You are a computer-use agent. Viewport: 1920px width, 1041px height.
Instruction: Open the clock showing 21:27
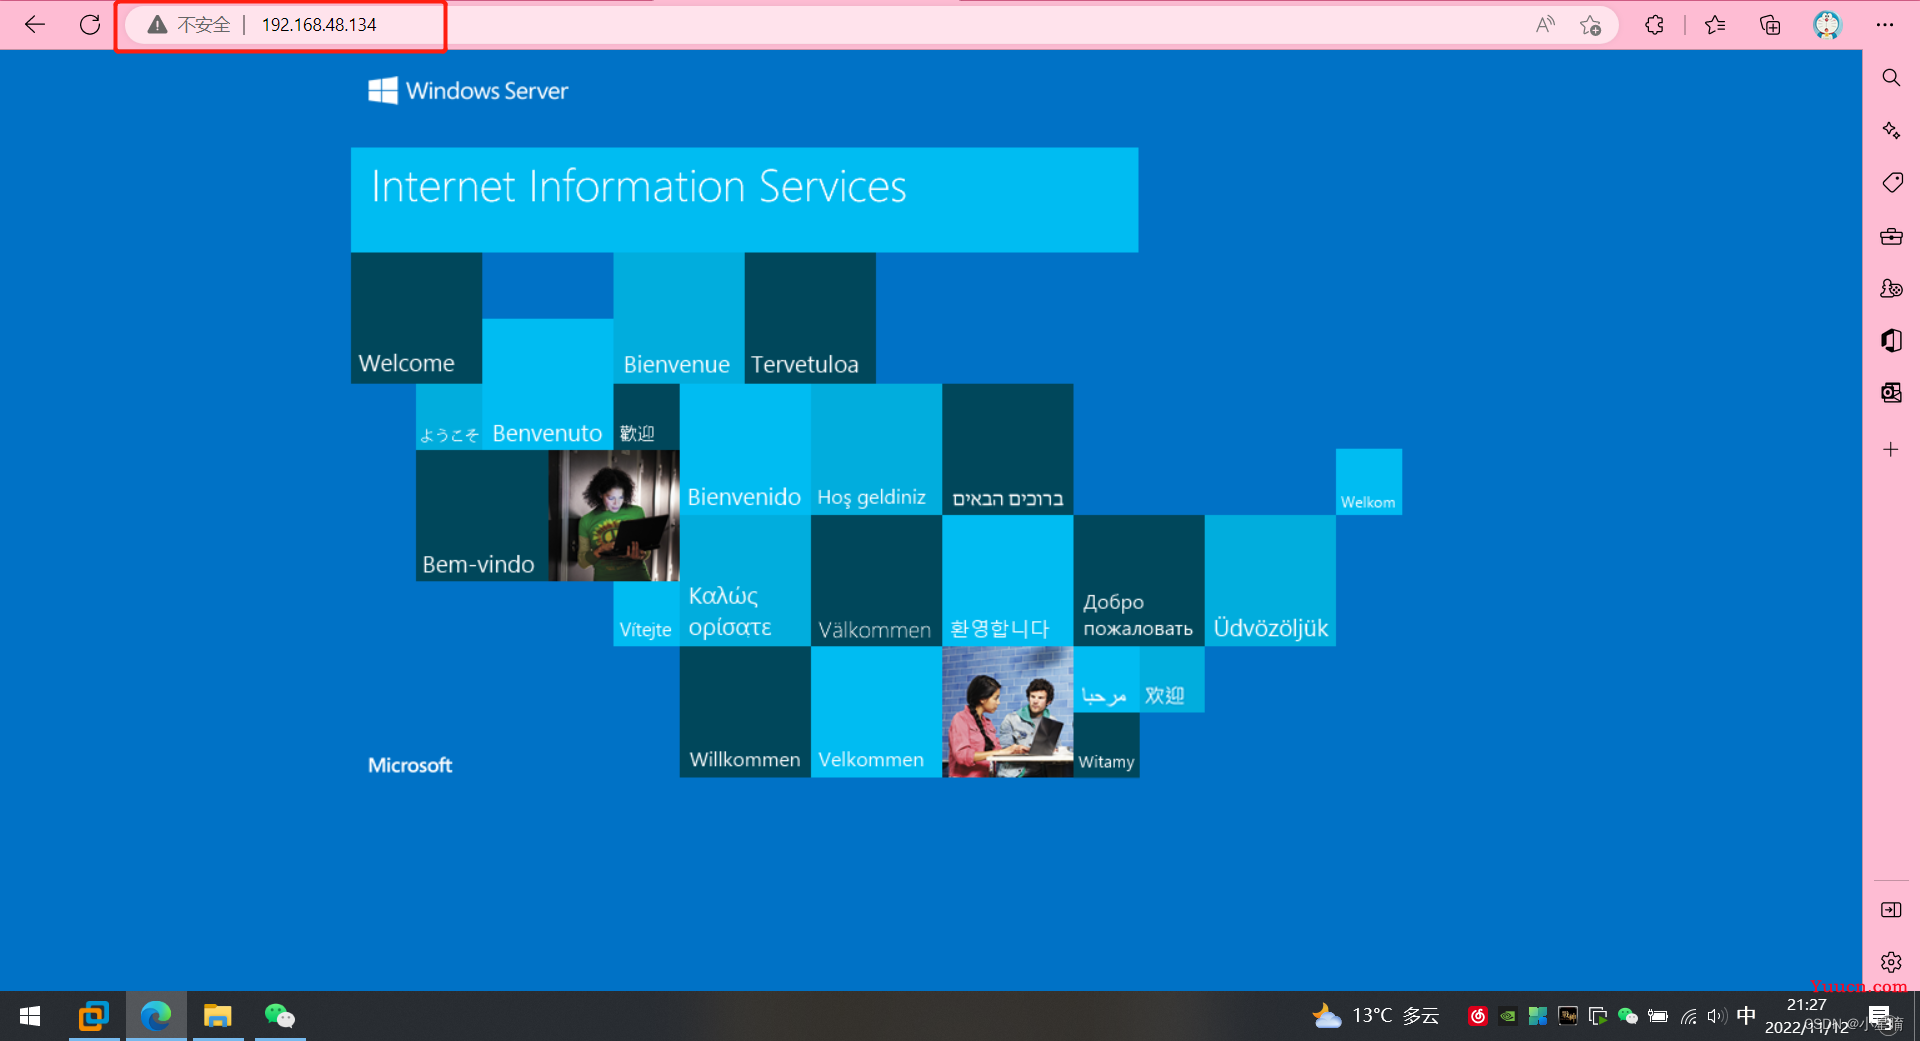(x=1806, y=1016)
